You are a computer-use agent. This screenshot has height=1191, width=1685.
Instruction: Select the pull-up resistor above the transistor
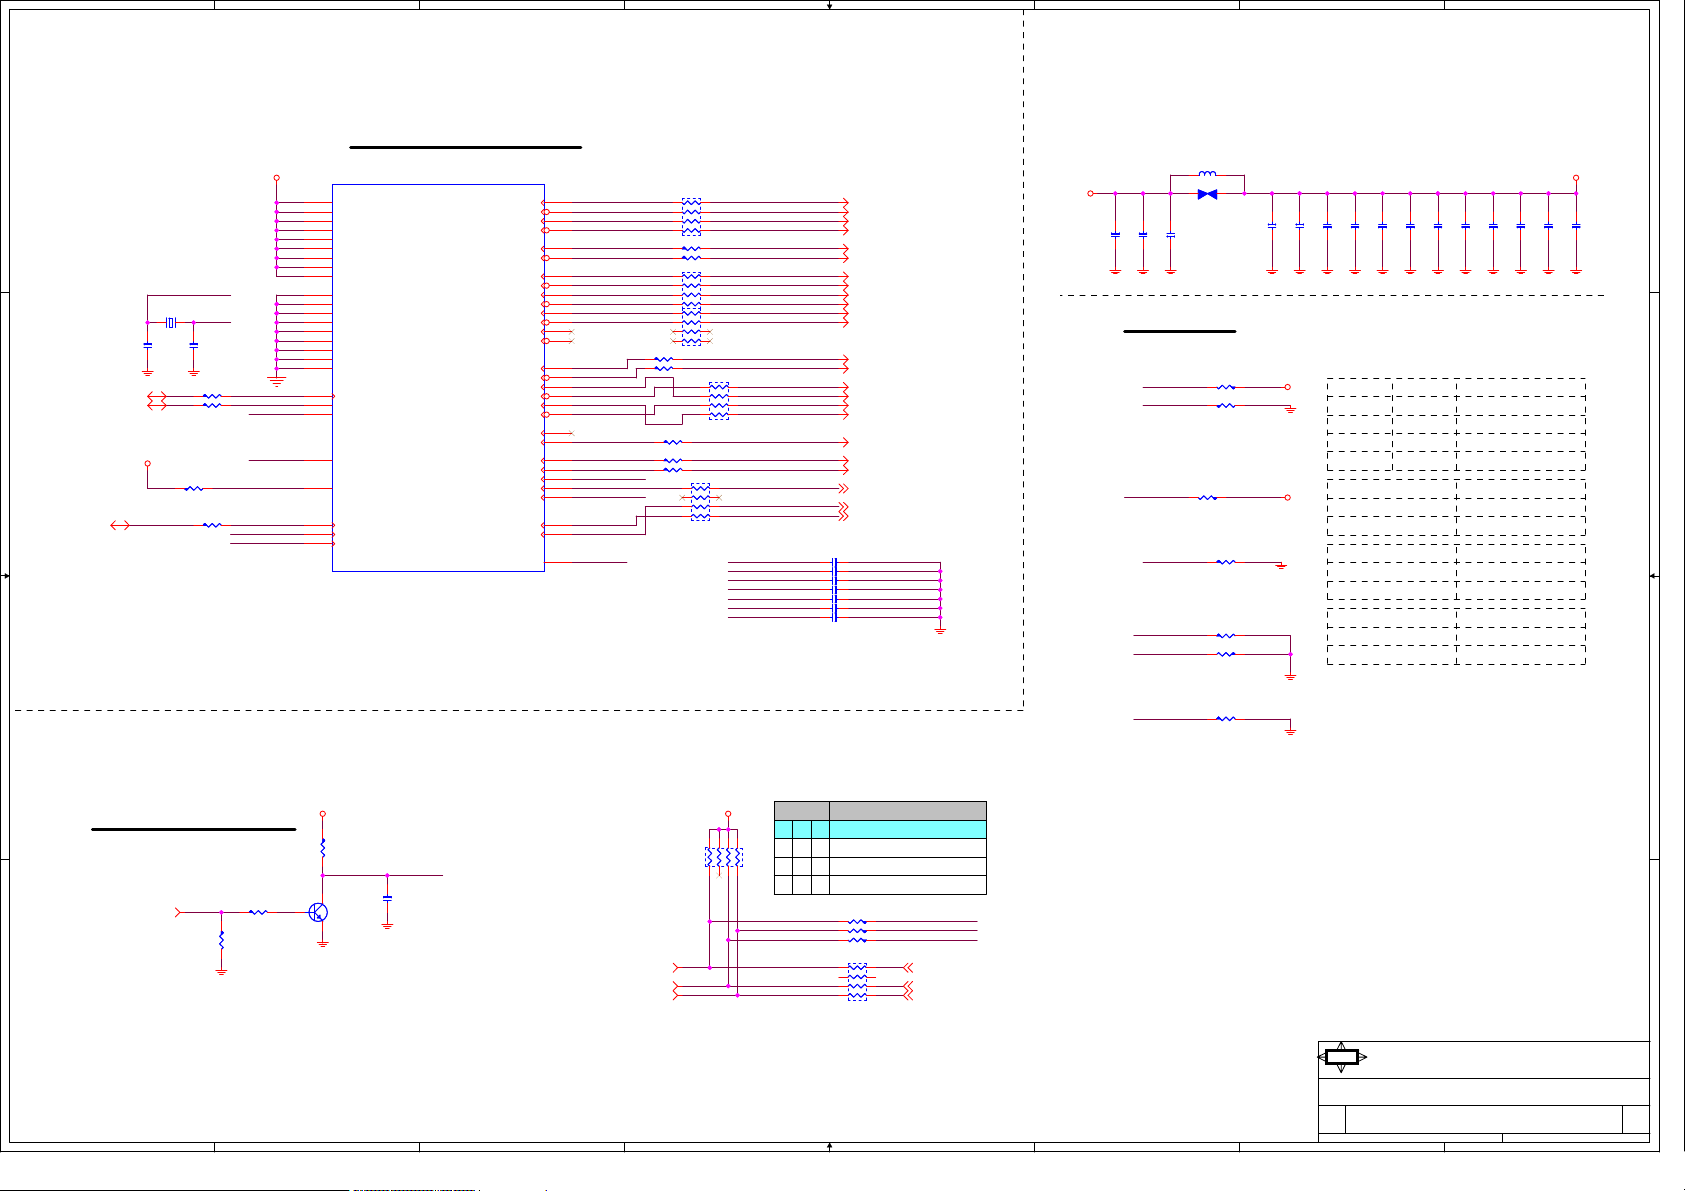[323, 848]
